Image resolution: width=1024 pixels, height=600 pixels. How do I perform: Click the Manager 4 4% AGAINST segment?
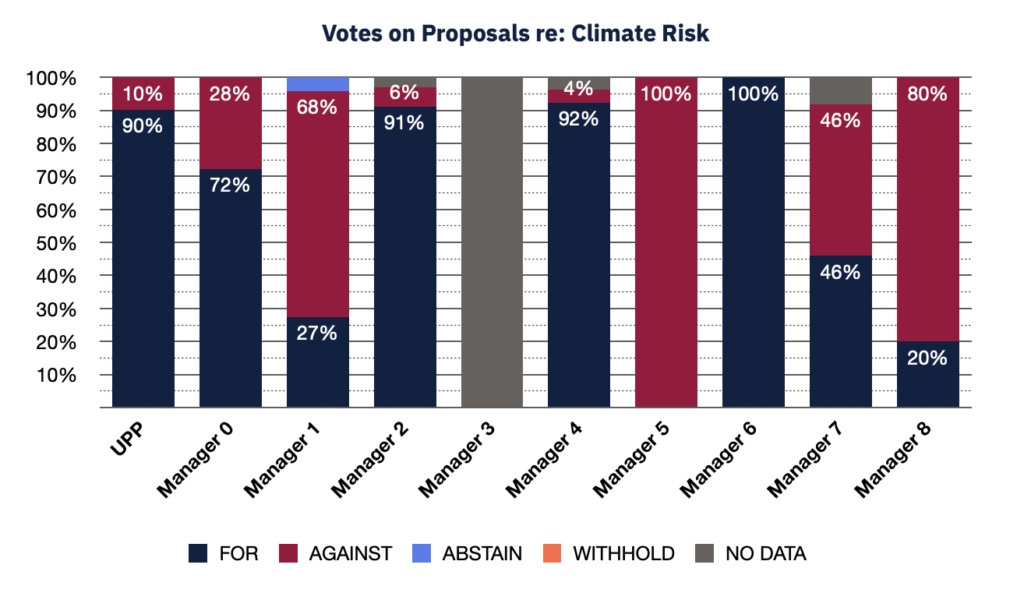(x=579, y=97)
